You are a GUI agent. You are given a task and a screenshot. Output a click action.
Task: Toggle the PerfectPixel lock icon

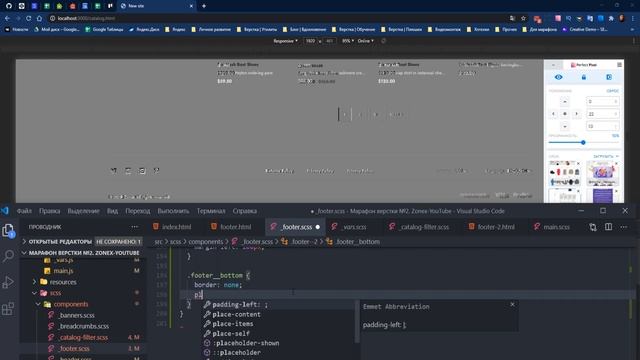coord(584,77)
